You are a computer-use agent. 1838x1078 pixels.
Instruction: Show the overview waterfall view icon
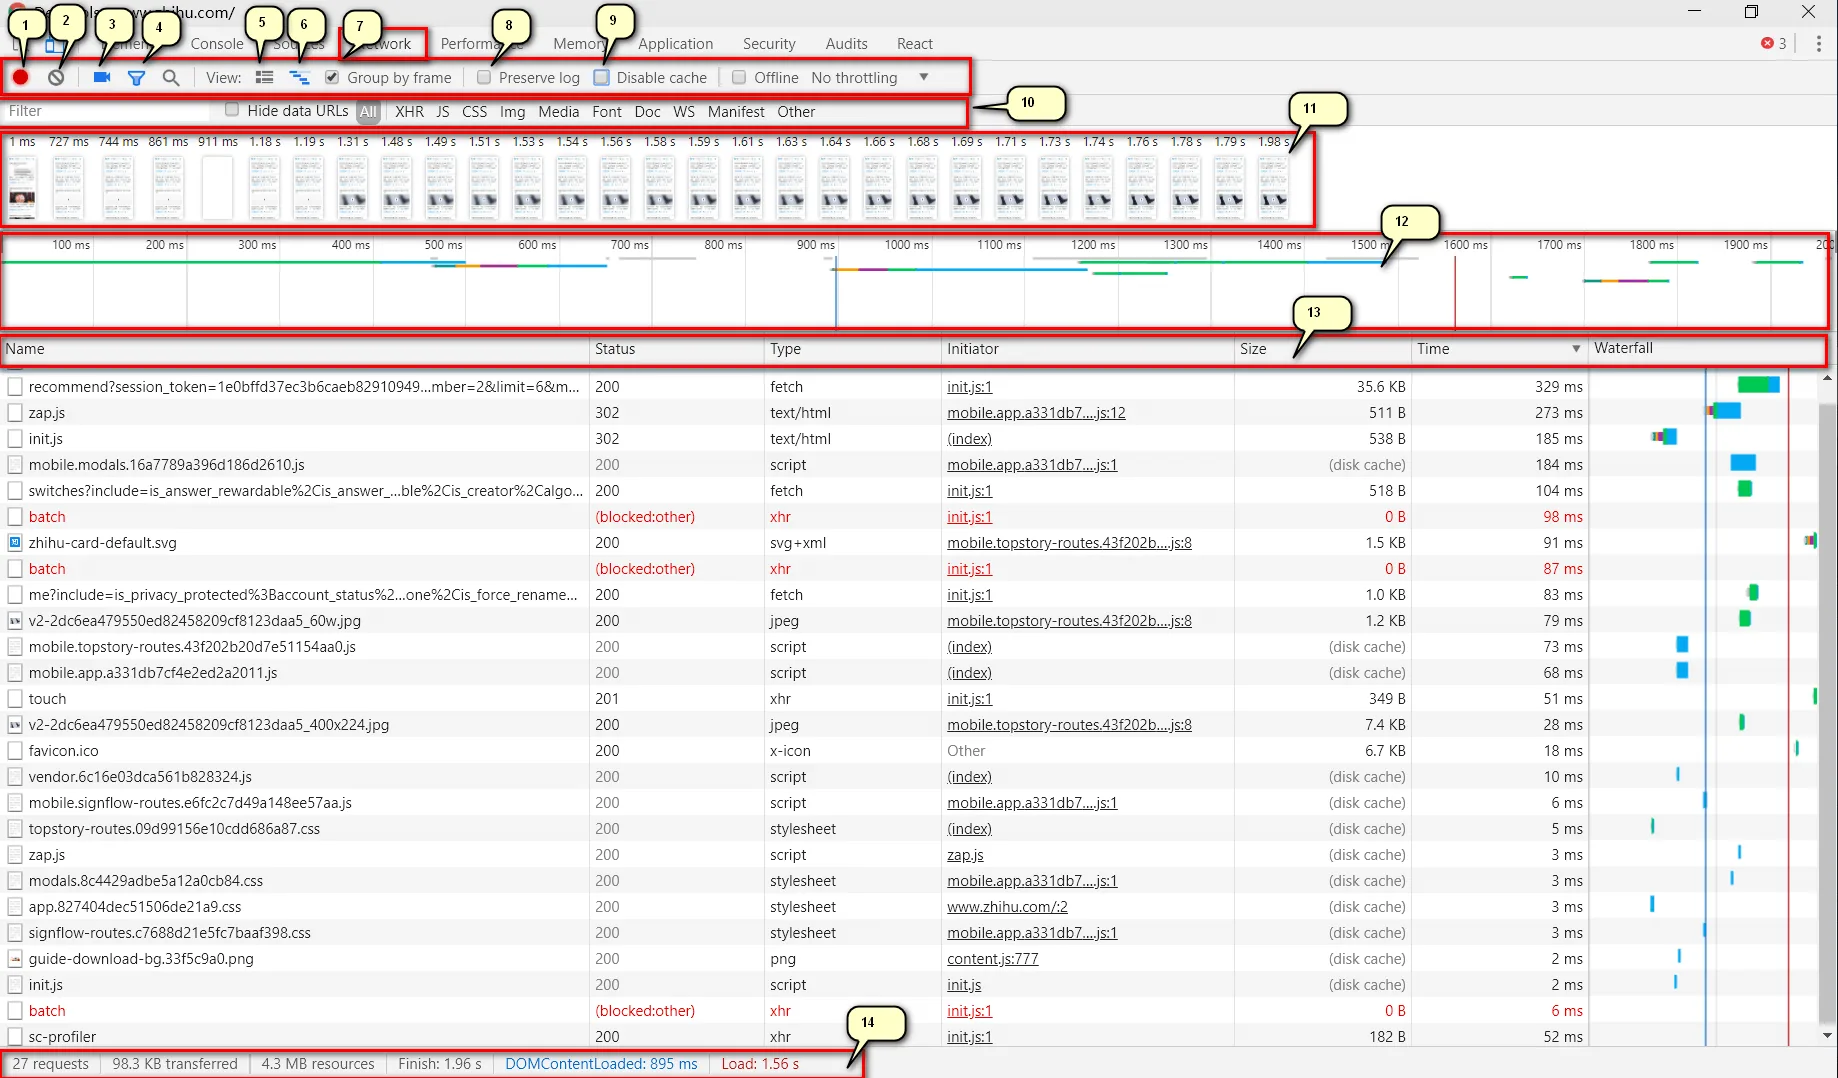pos(299,77)
